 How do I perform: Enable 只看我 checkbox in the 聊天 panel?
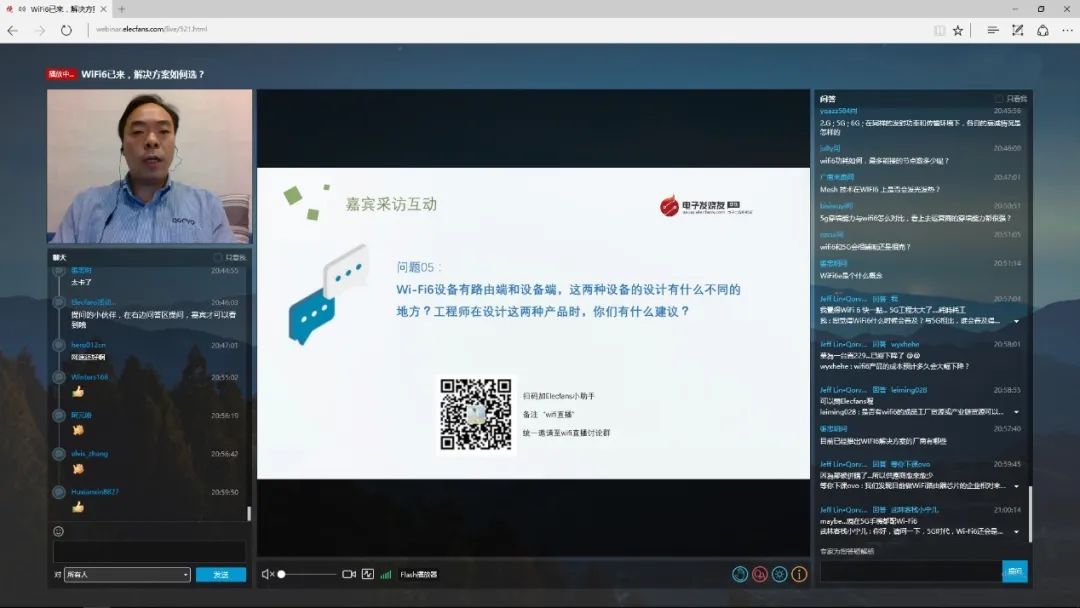click(217, 257)
